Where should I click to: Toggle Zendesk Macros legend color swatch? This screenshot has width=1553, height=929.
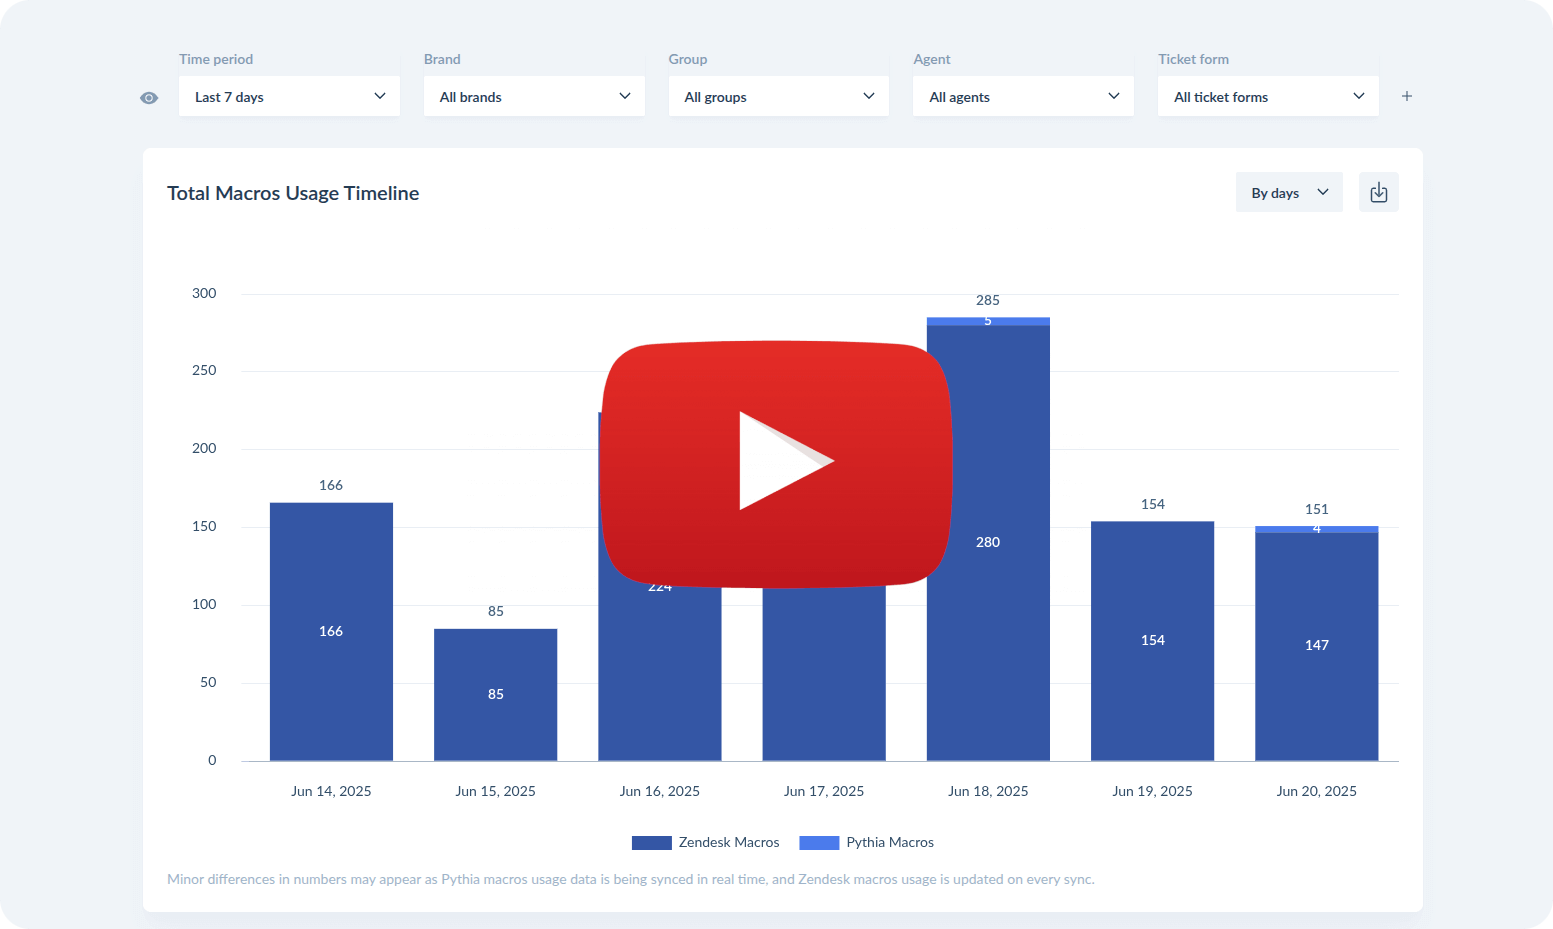click(x=651, y=843)
